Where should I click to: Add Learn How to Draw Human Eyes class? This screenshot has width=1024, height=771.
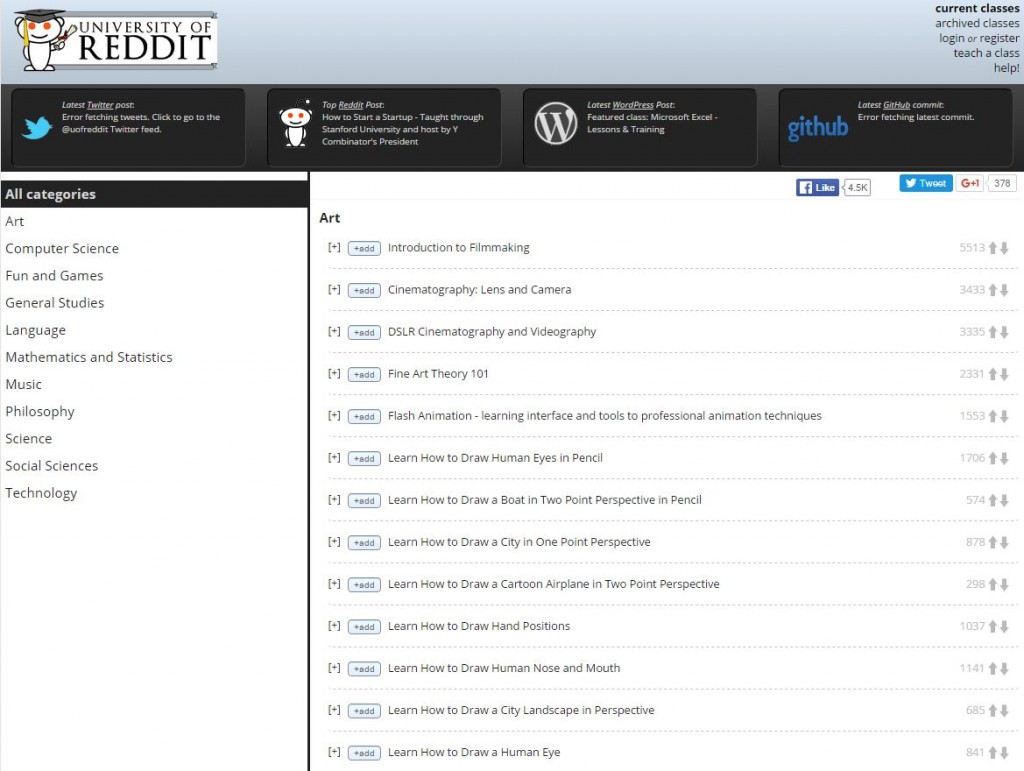coord(364,459)
